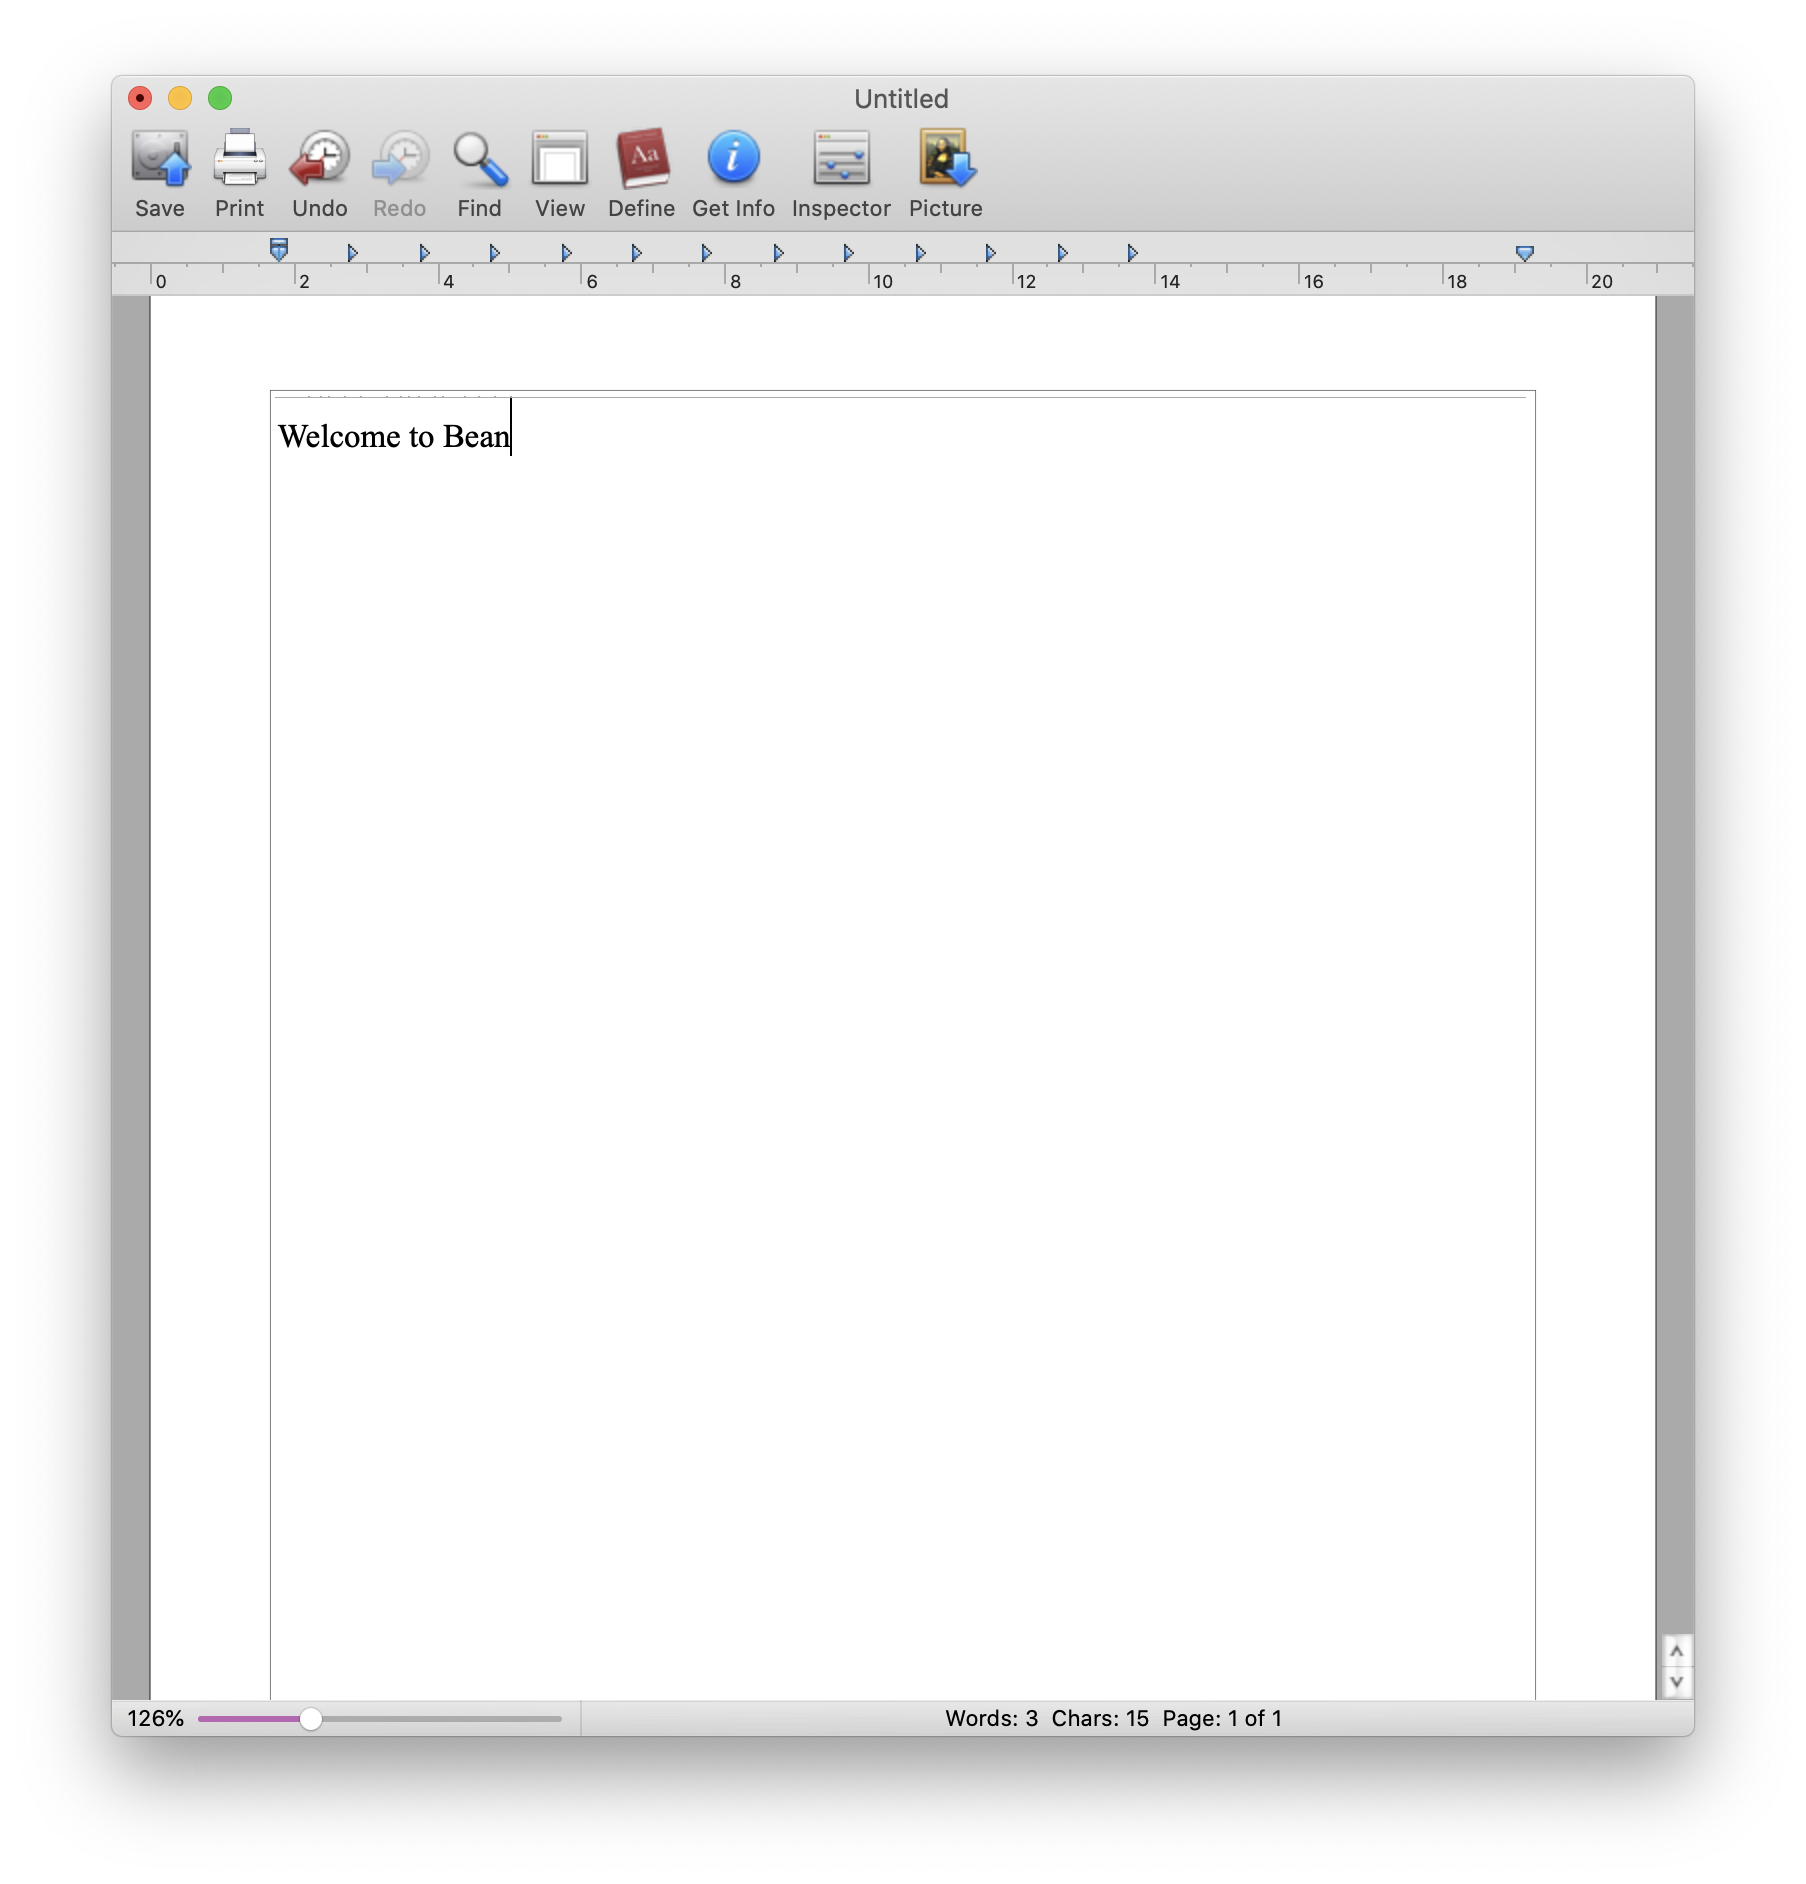Close the Untitled window with red button
This screenshot has height=1884, width=1806.
[140, 98]
